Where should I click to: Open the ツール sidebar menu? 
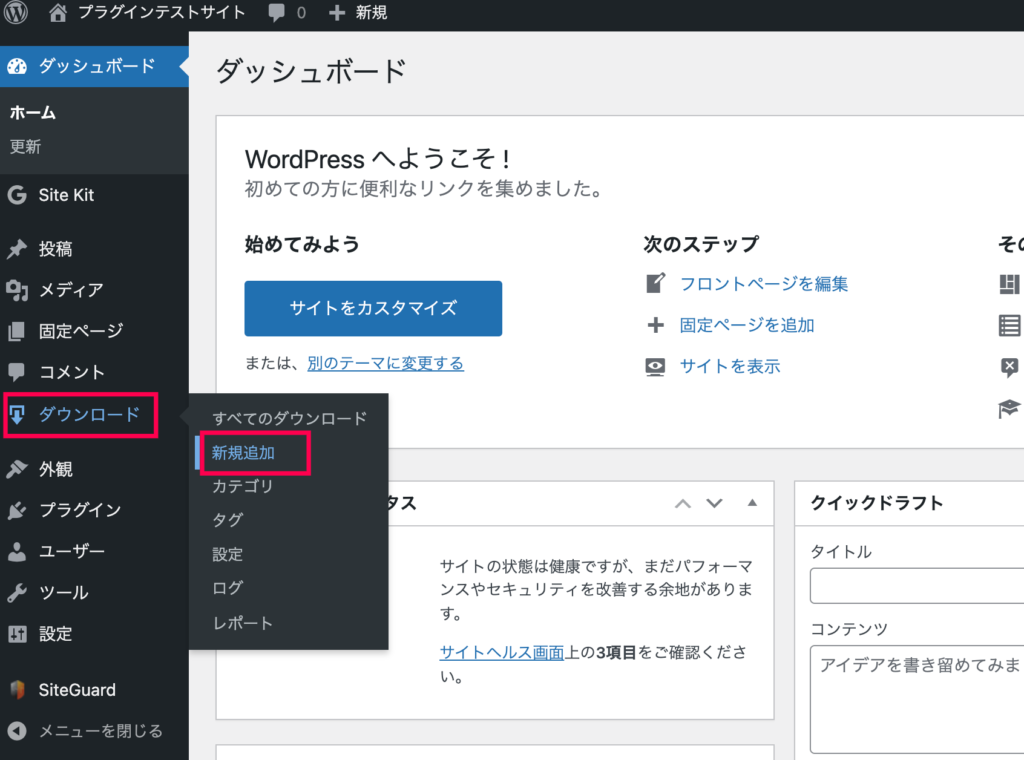coord(64,593)
